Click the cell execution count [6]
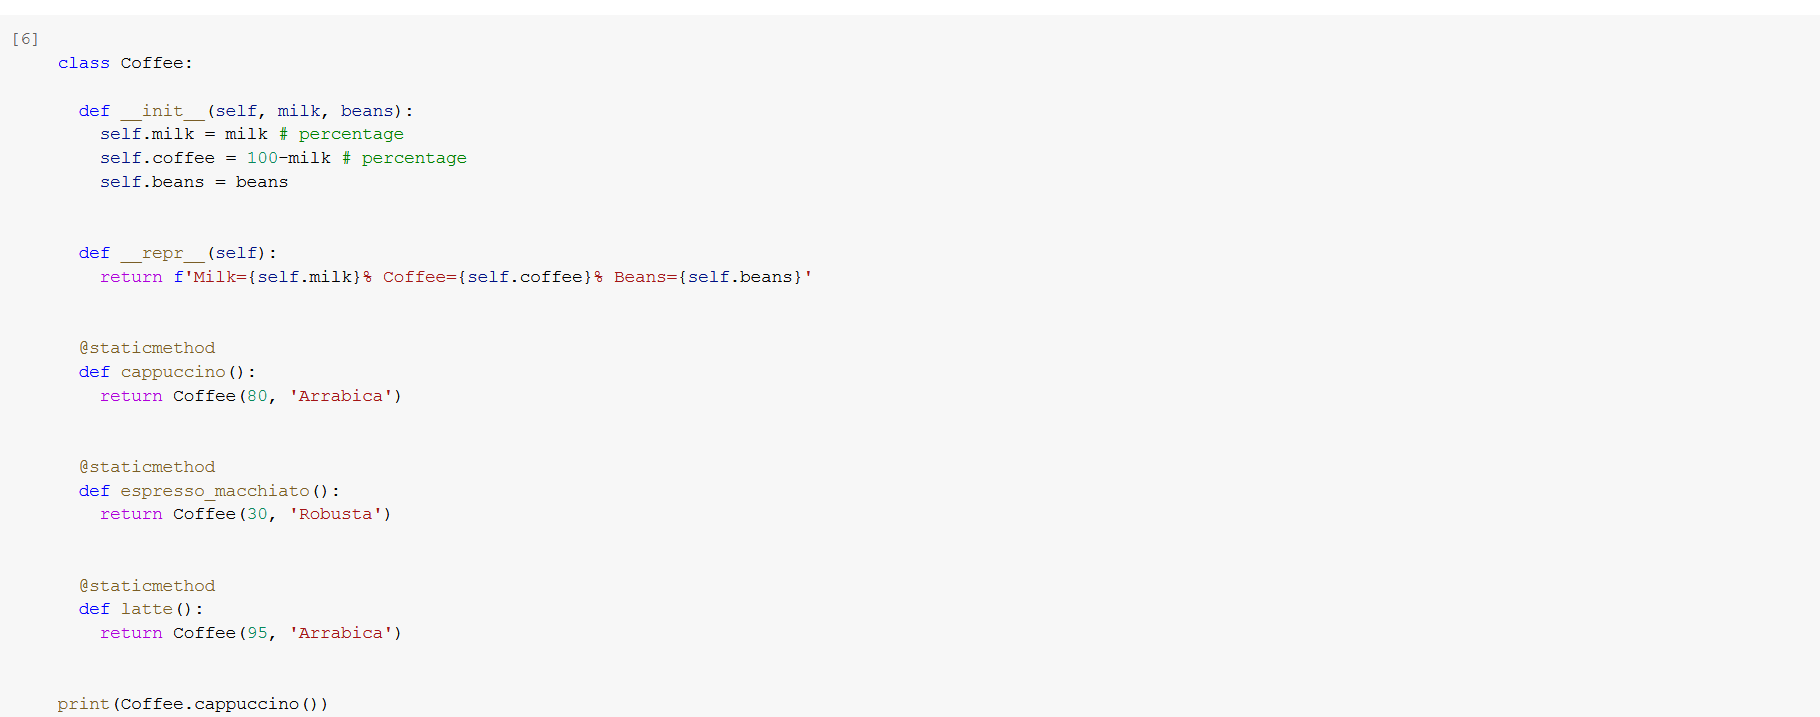This screenshot has height=717, width=1820. click(x=25, y=39)
